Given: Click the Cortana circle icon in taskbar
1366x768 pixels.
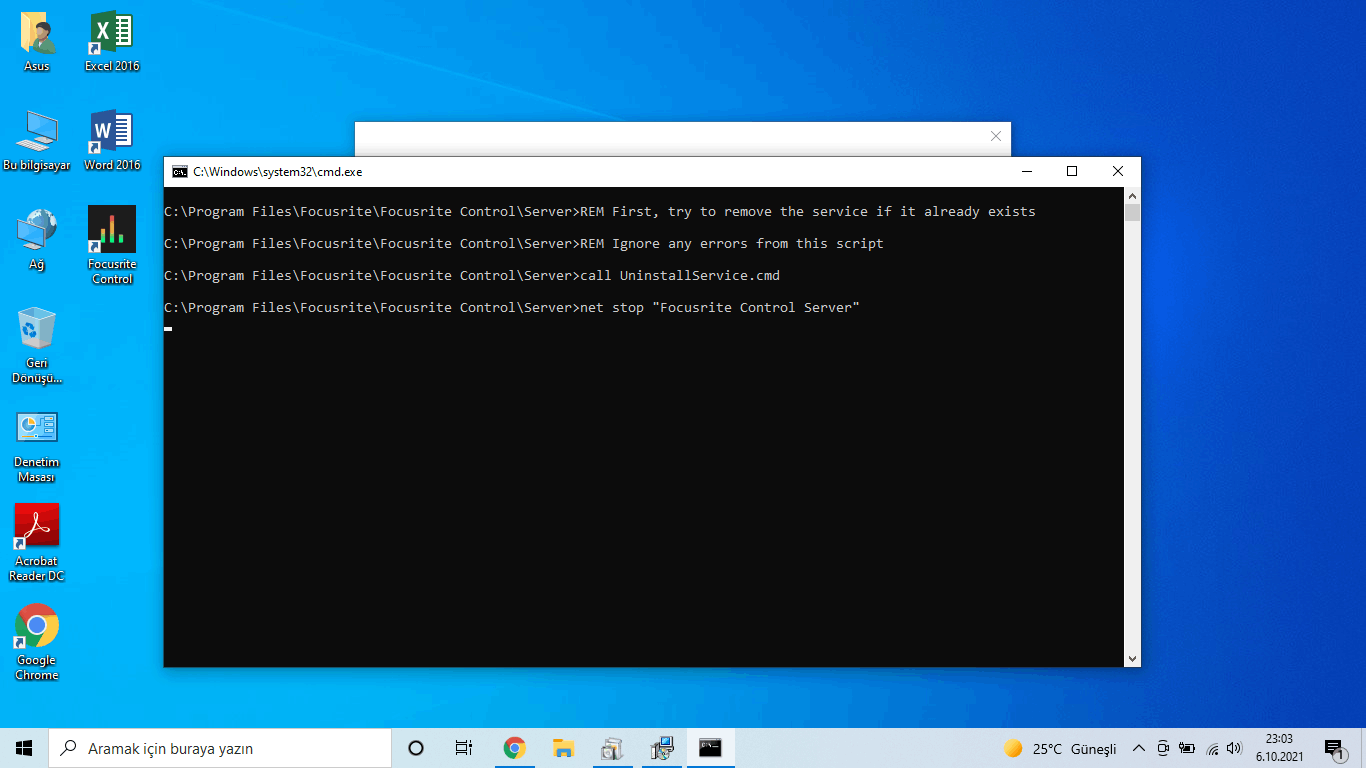Looking at the screenshot, I should (x=416, y=748).
